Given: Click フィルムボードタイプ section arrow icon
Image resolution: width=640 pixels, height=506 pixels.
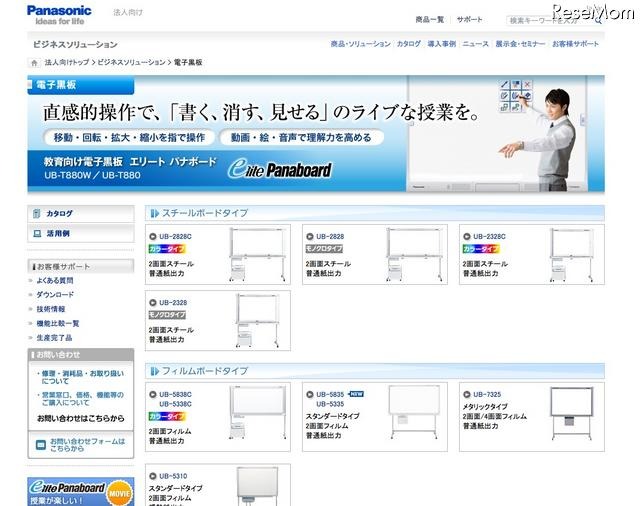Looking at the screenshot, I should (x=154, y=371).
